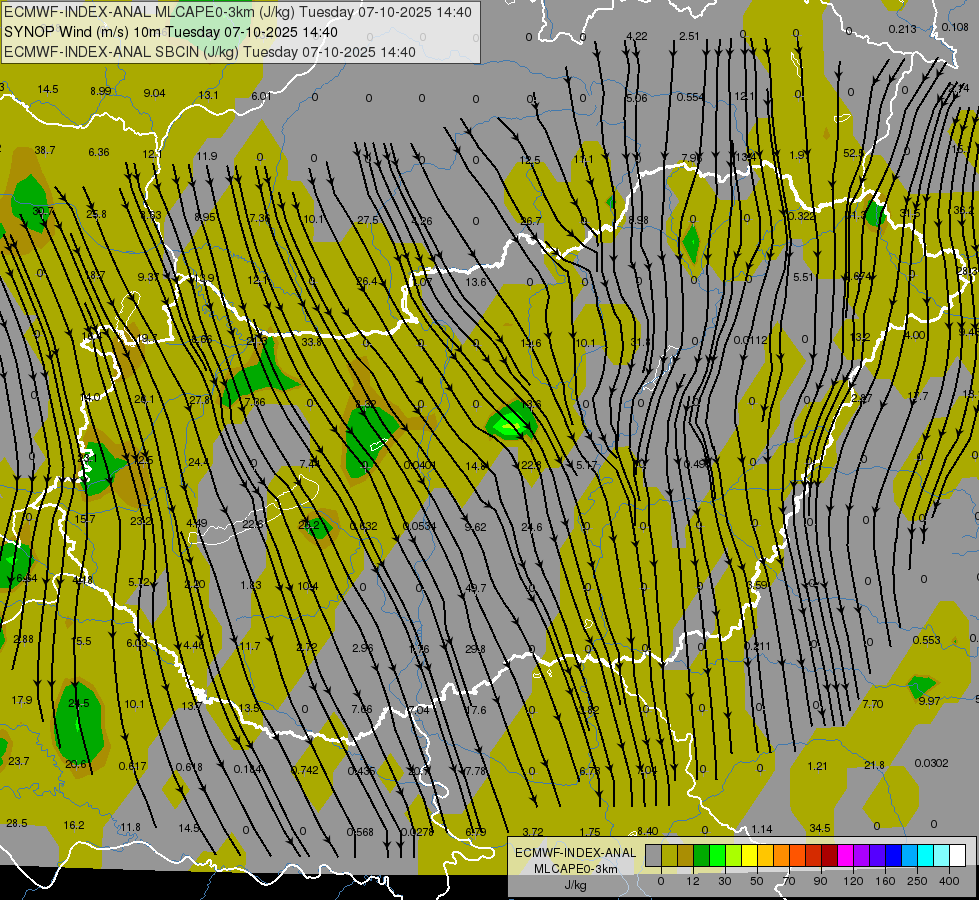Click the gray swatch at legend start
The width and height of the screenshot is (979, 900).
click(652, 855)
